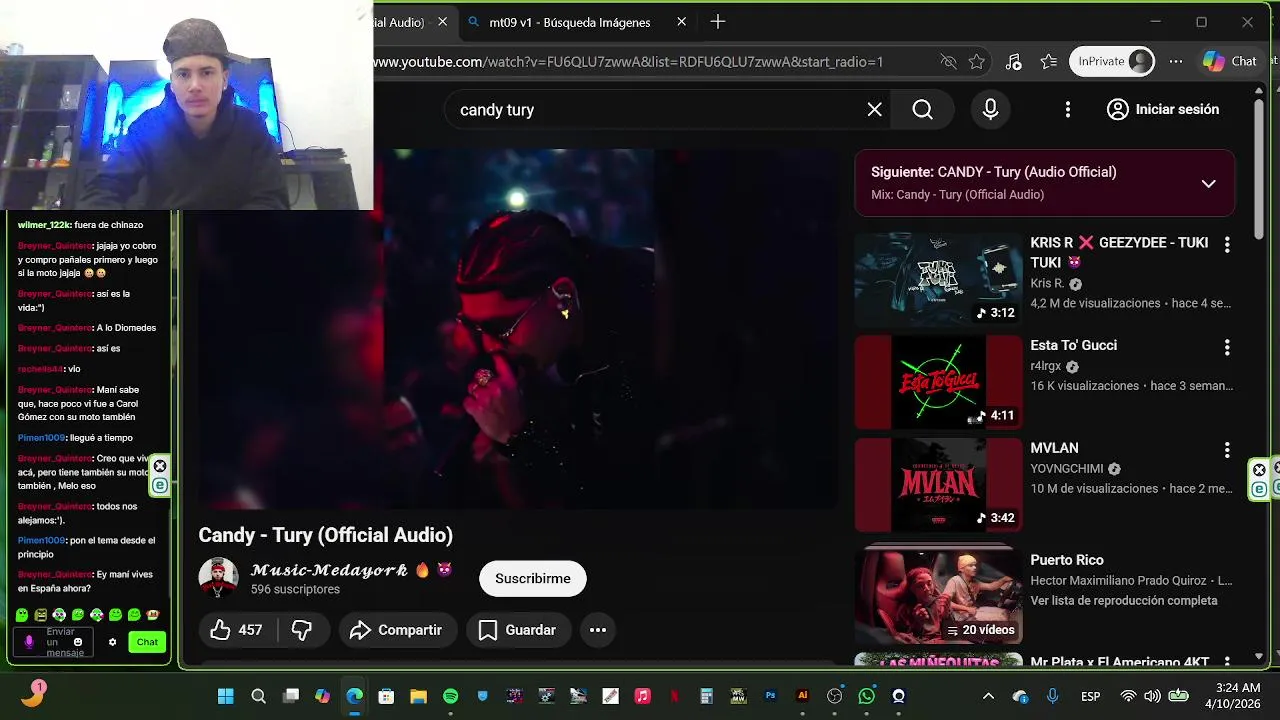Close the right-edge overlay X badge
The width and height of the screenshot is (1280, 720).
click(x=1260, y=470)
